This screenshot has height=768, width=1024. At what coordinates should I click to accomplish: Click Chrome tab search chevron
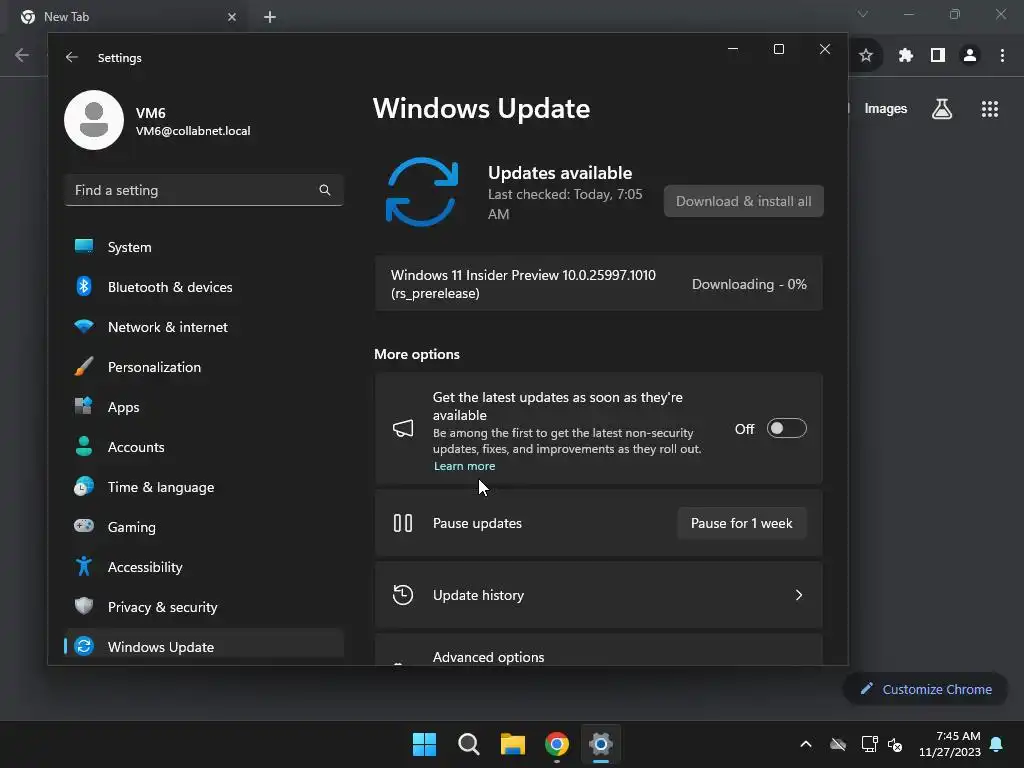point(863,14)
